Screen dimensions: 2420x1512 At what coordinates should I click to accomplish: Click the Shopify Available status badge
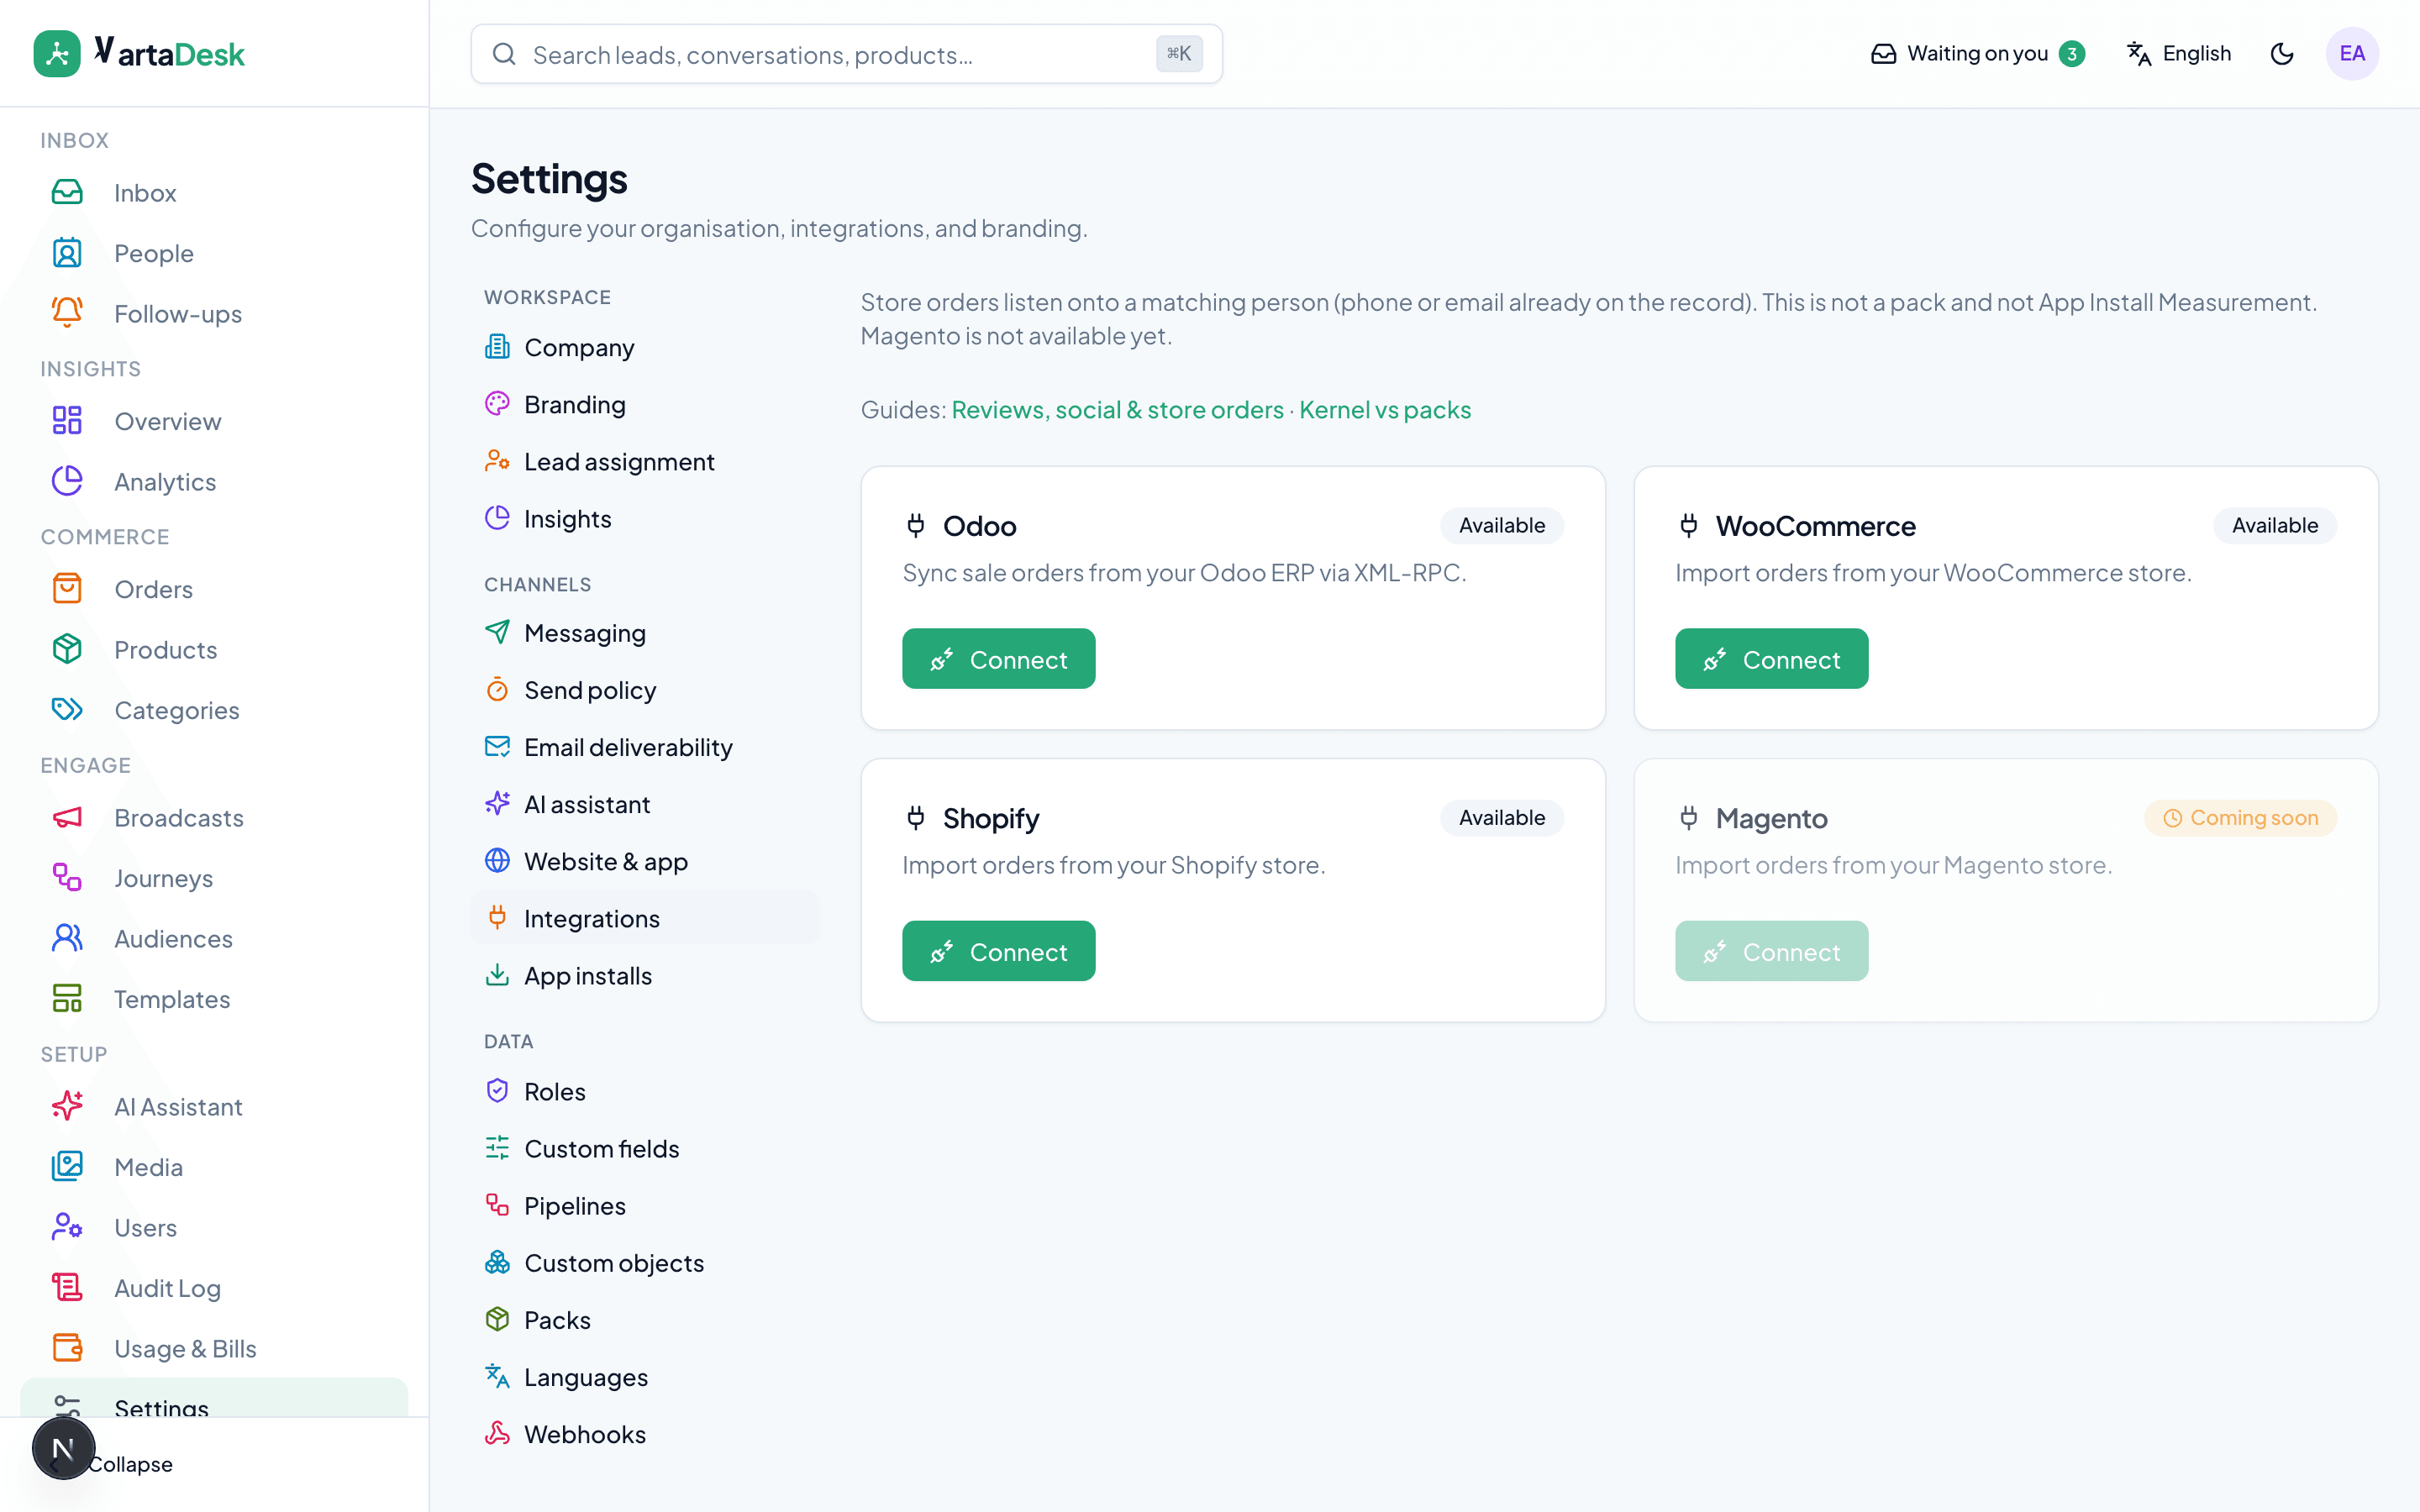coord(1501,818)
